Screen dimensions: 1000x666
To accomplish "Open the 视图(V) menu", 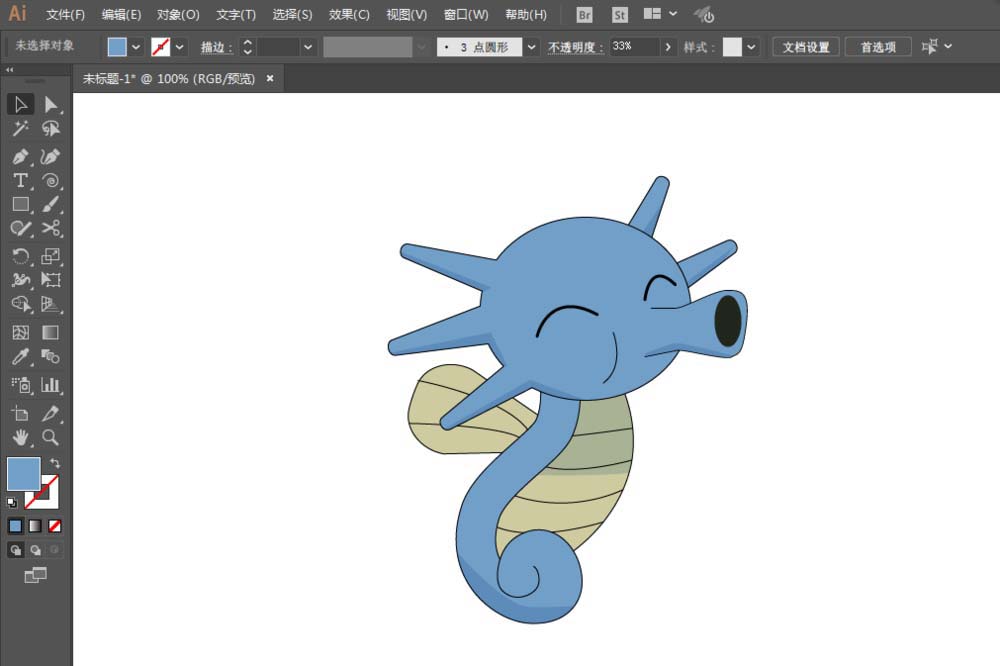I will 406,15.
